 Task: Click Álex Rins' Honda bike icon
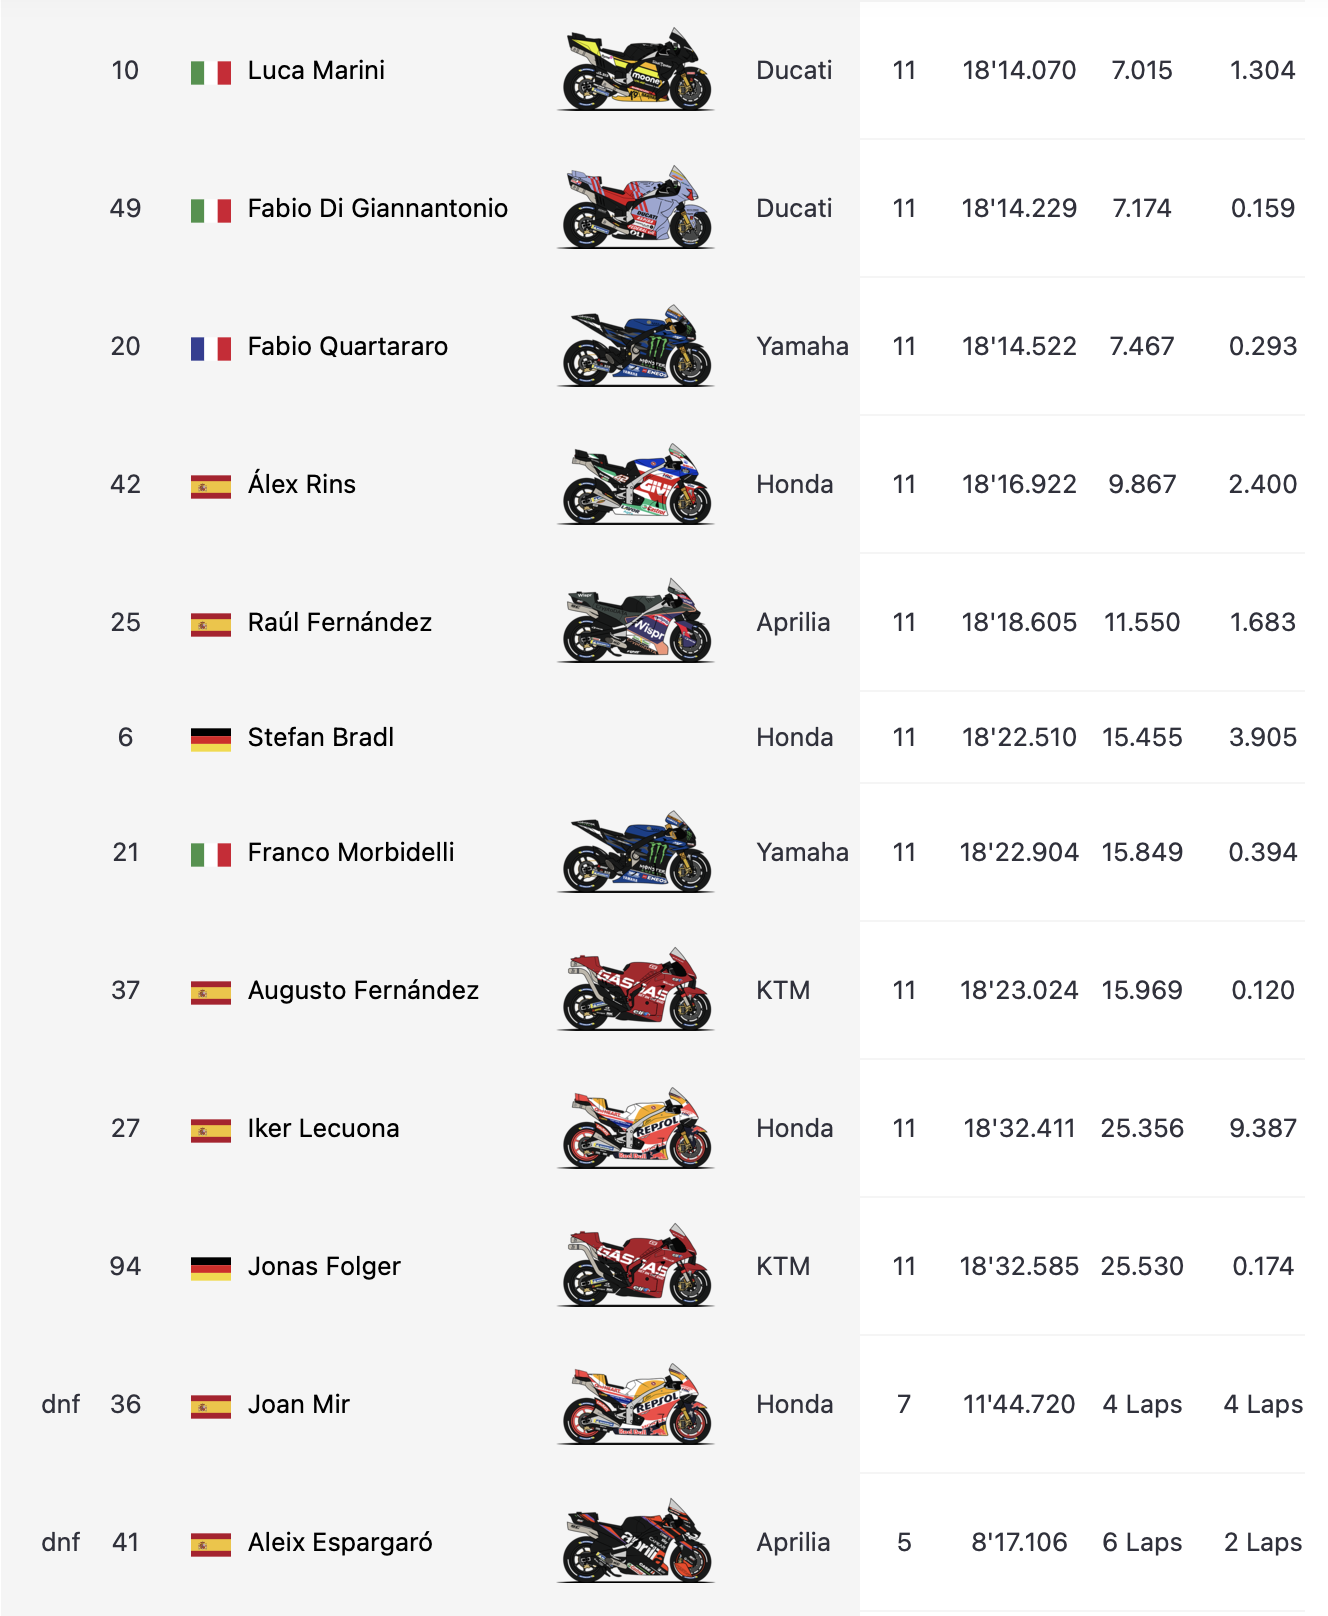point(636,484)
